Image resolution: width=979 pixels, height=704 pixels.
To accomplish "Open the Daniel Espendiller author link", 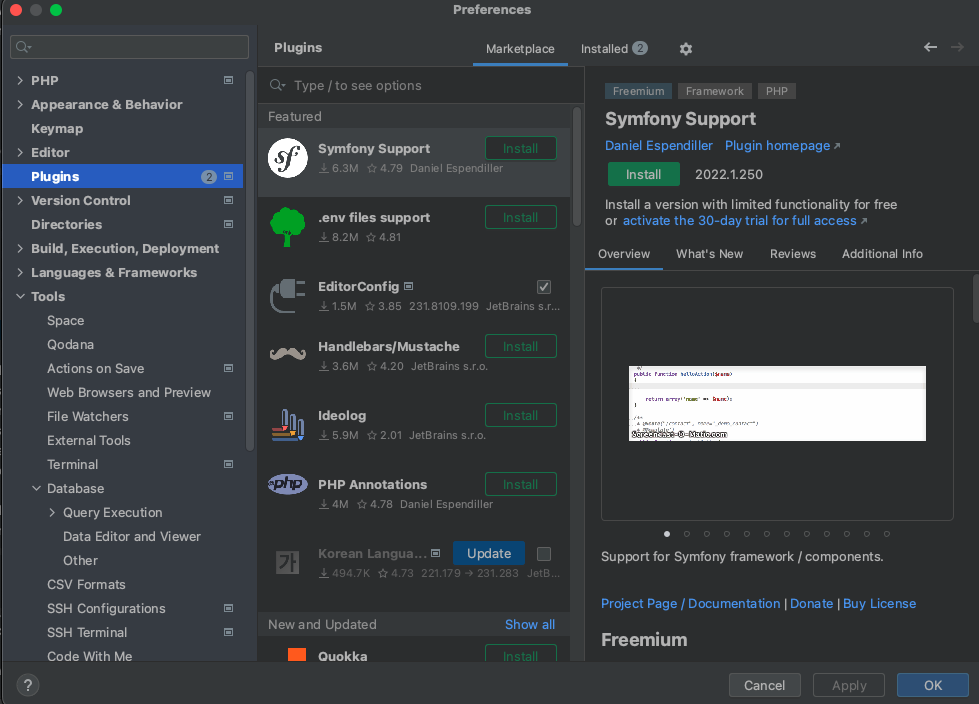I will (x=658, y=145).
